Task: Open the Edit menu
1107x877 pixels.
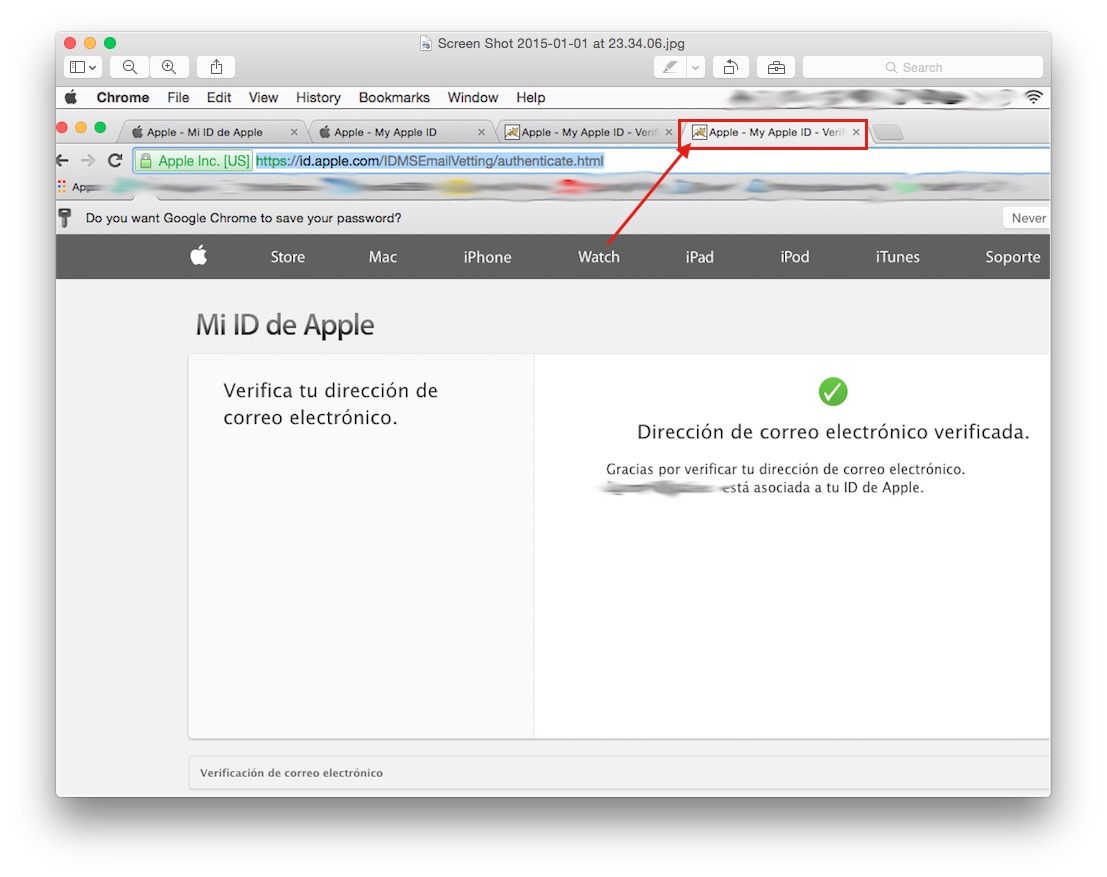Action: 219,97
